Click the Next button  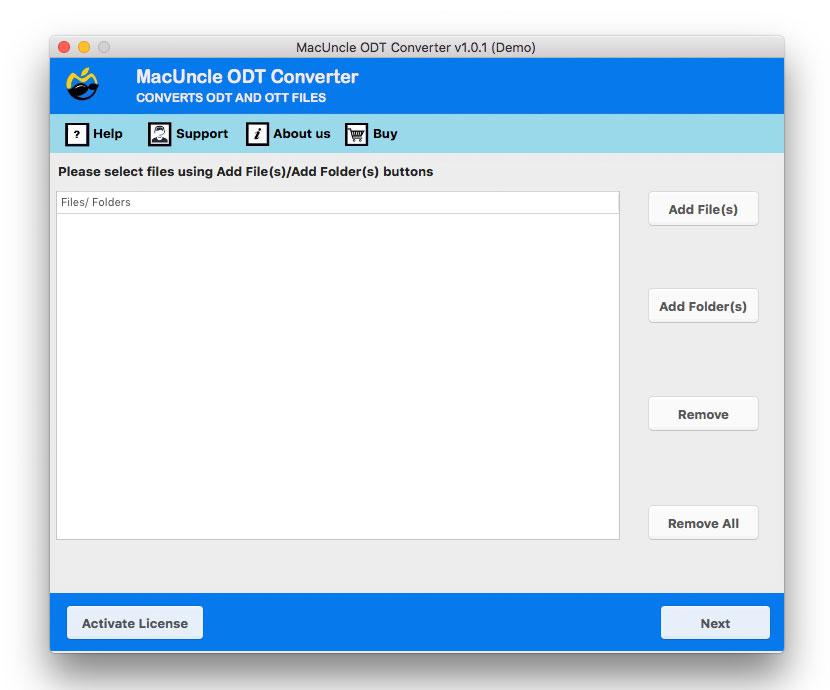715,622
